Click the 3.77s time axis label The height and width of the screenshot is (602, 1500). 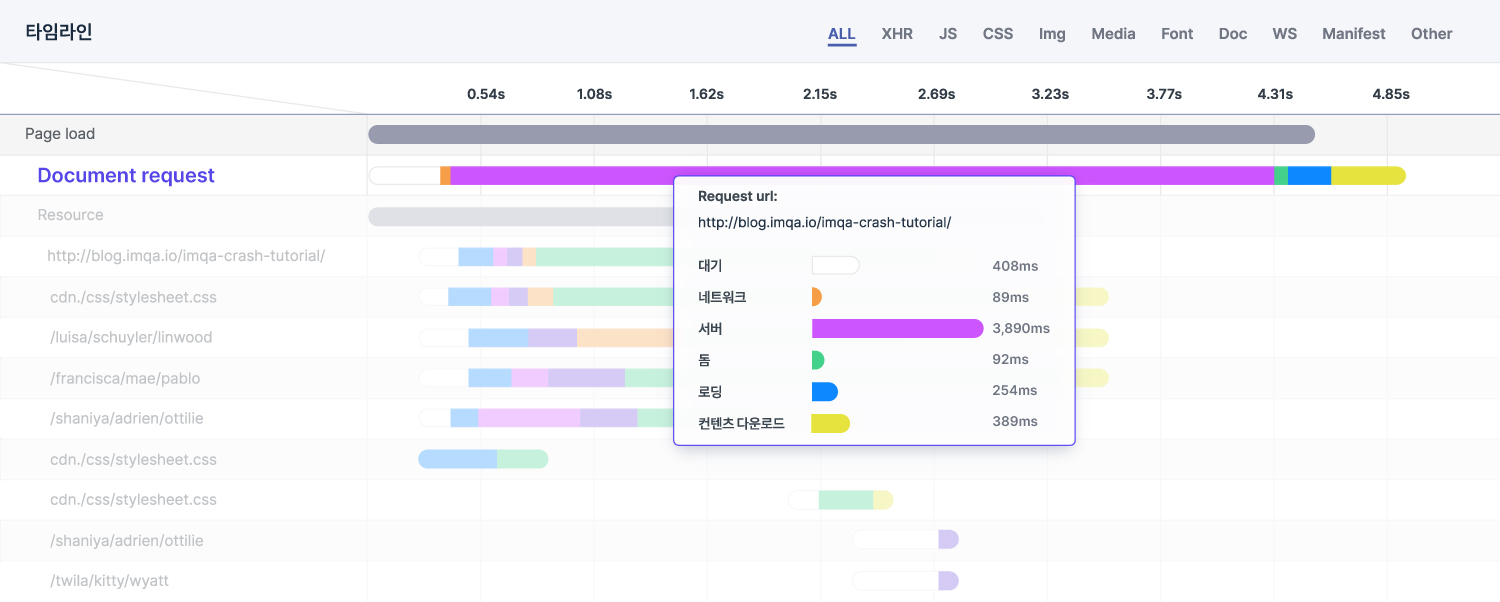pyautogui.click(x=1164, y=94)
